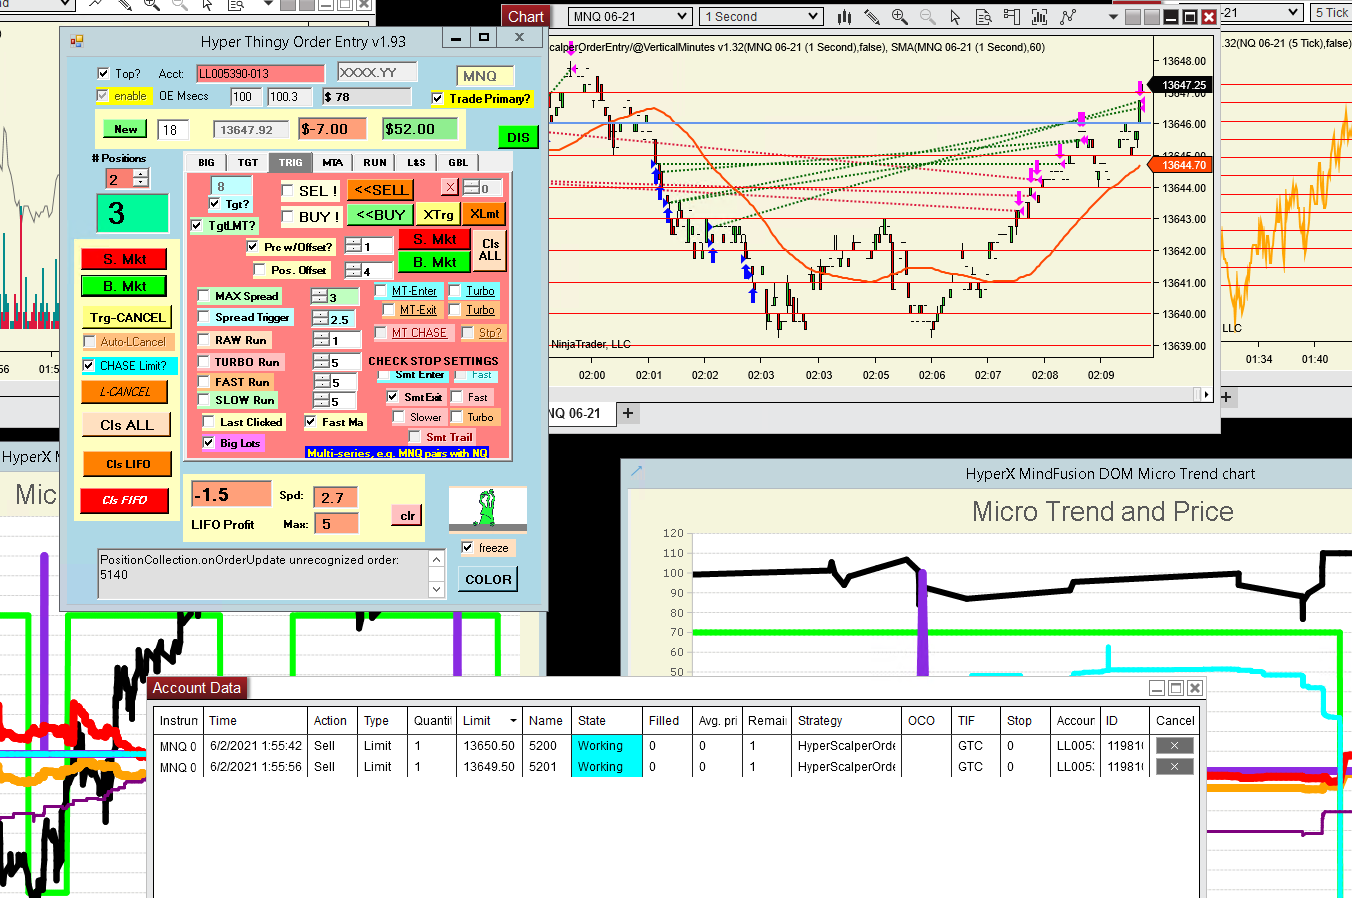Open the COLOR picker button
Viewport: 1352px width, 898px height.
(488, 579)
